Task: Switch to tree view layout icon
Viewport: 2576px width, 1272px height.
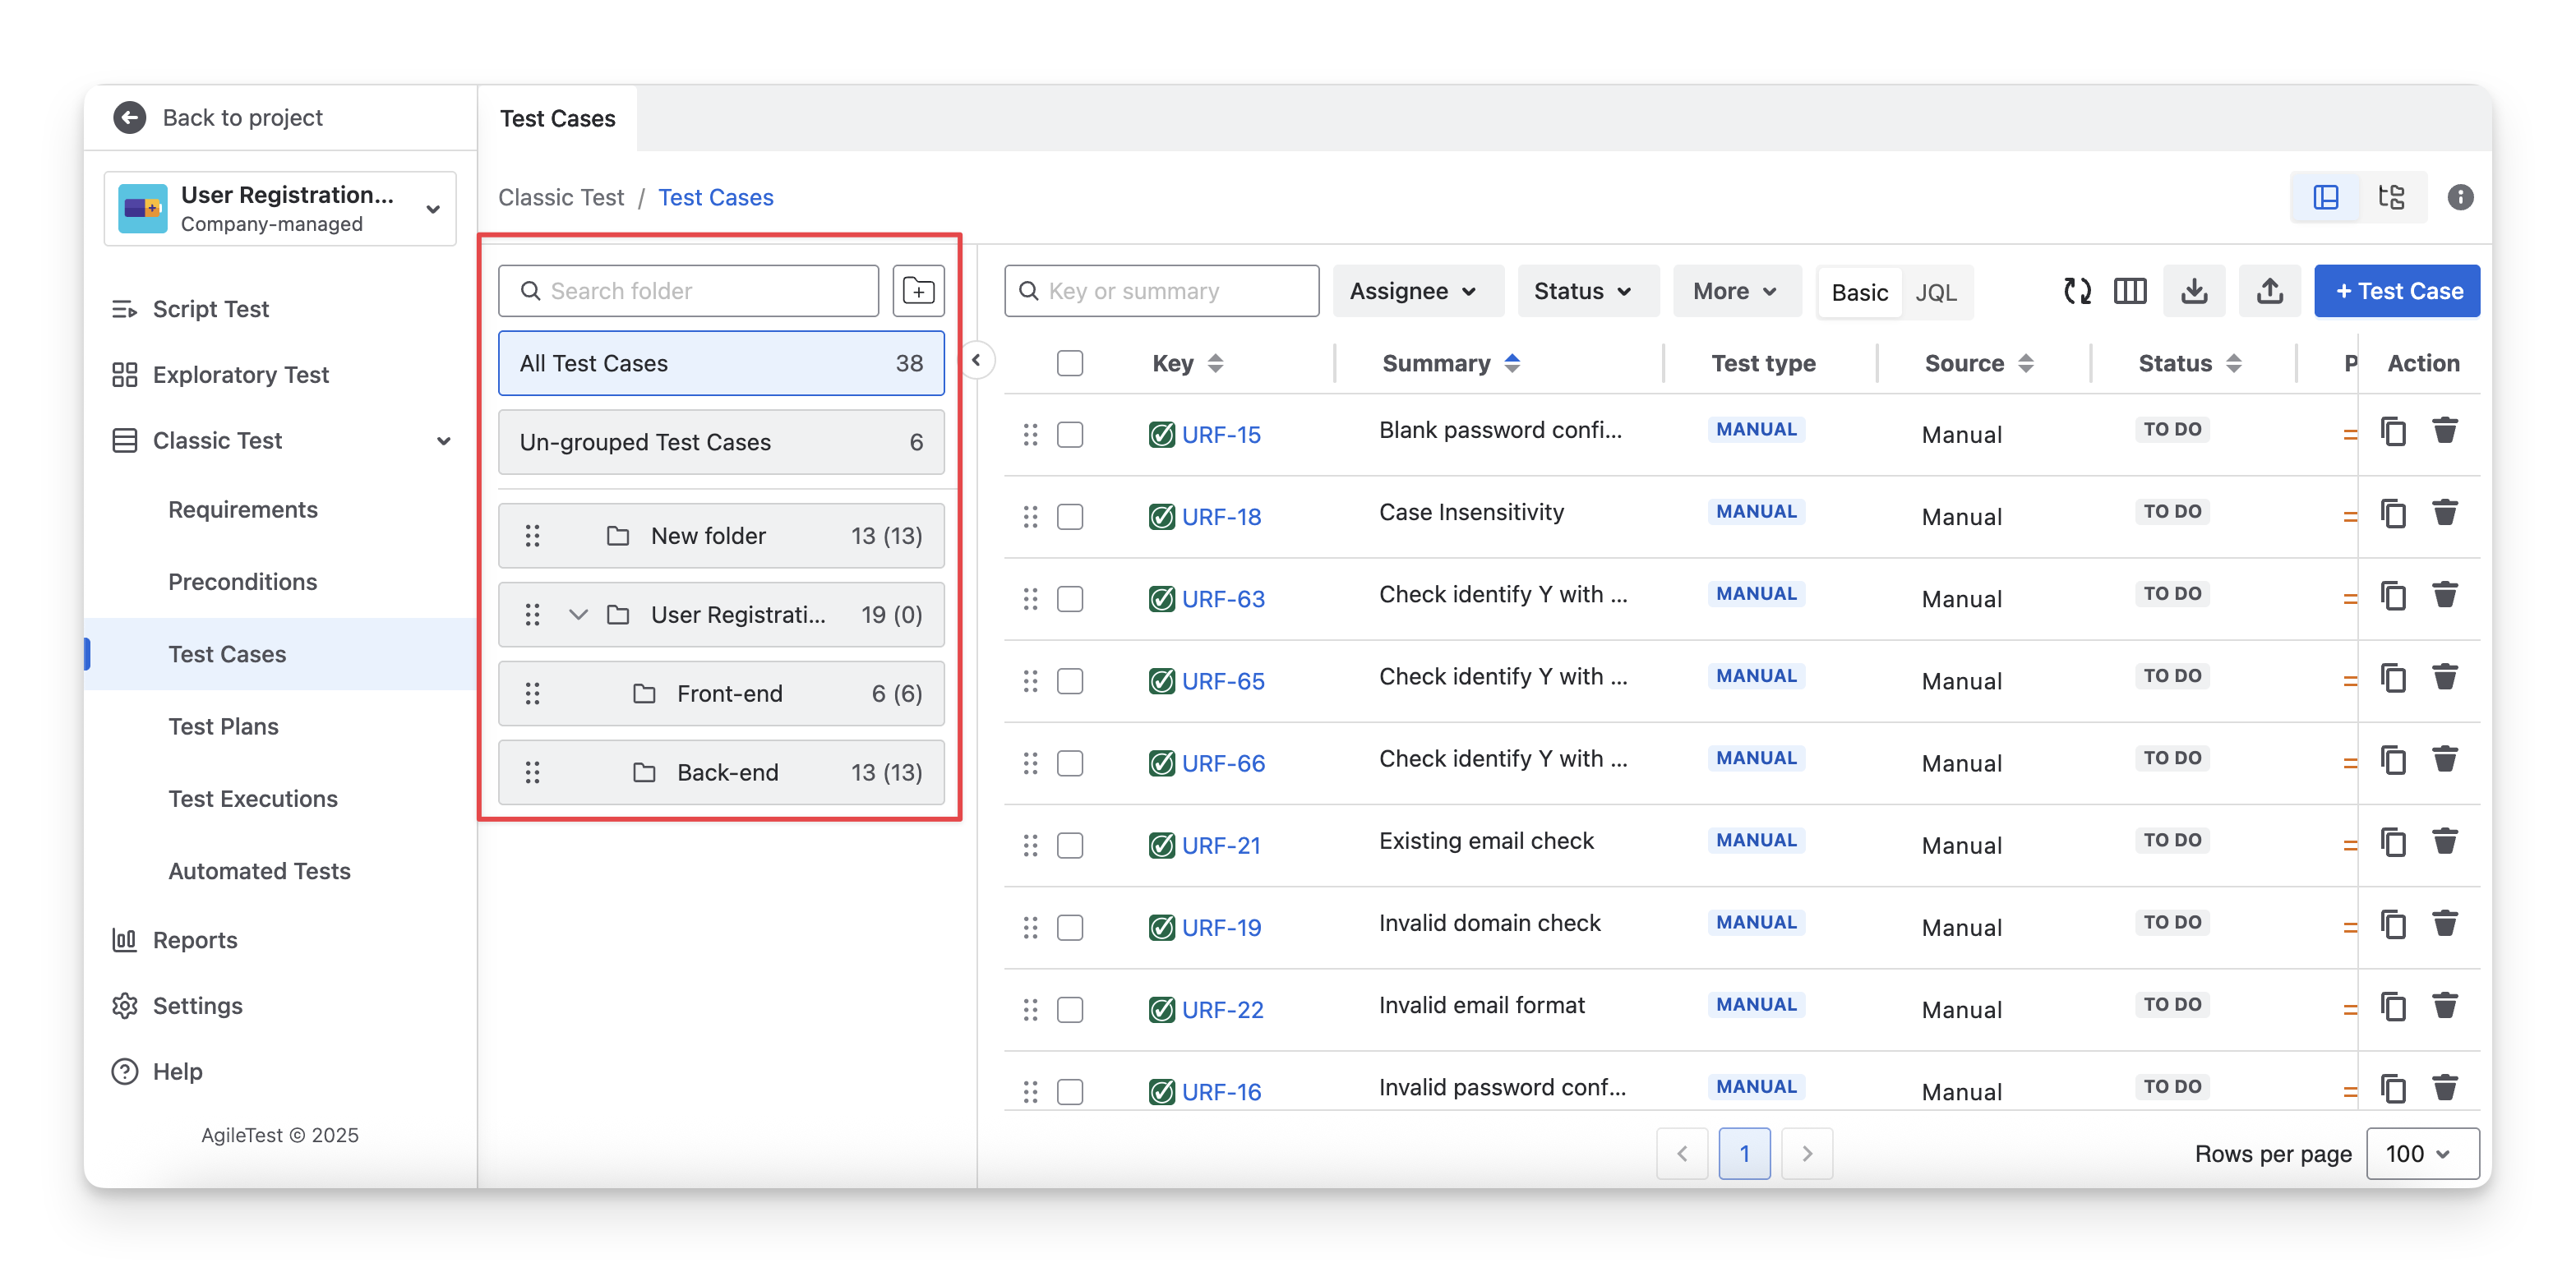Action: [x=2391, y=197]
